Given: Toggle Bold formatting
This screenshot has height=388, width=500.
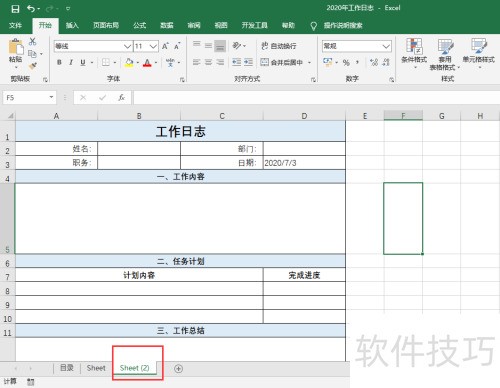Looking at the screenshot, I should click(x=59, y=62).
